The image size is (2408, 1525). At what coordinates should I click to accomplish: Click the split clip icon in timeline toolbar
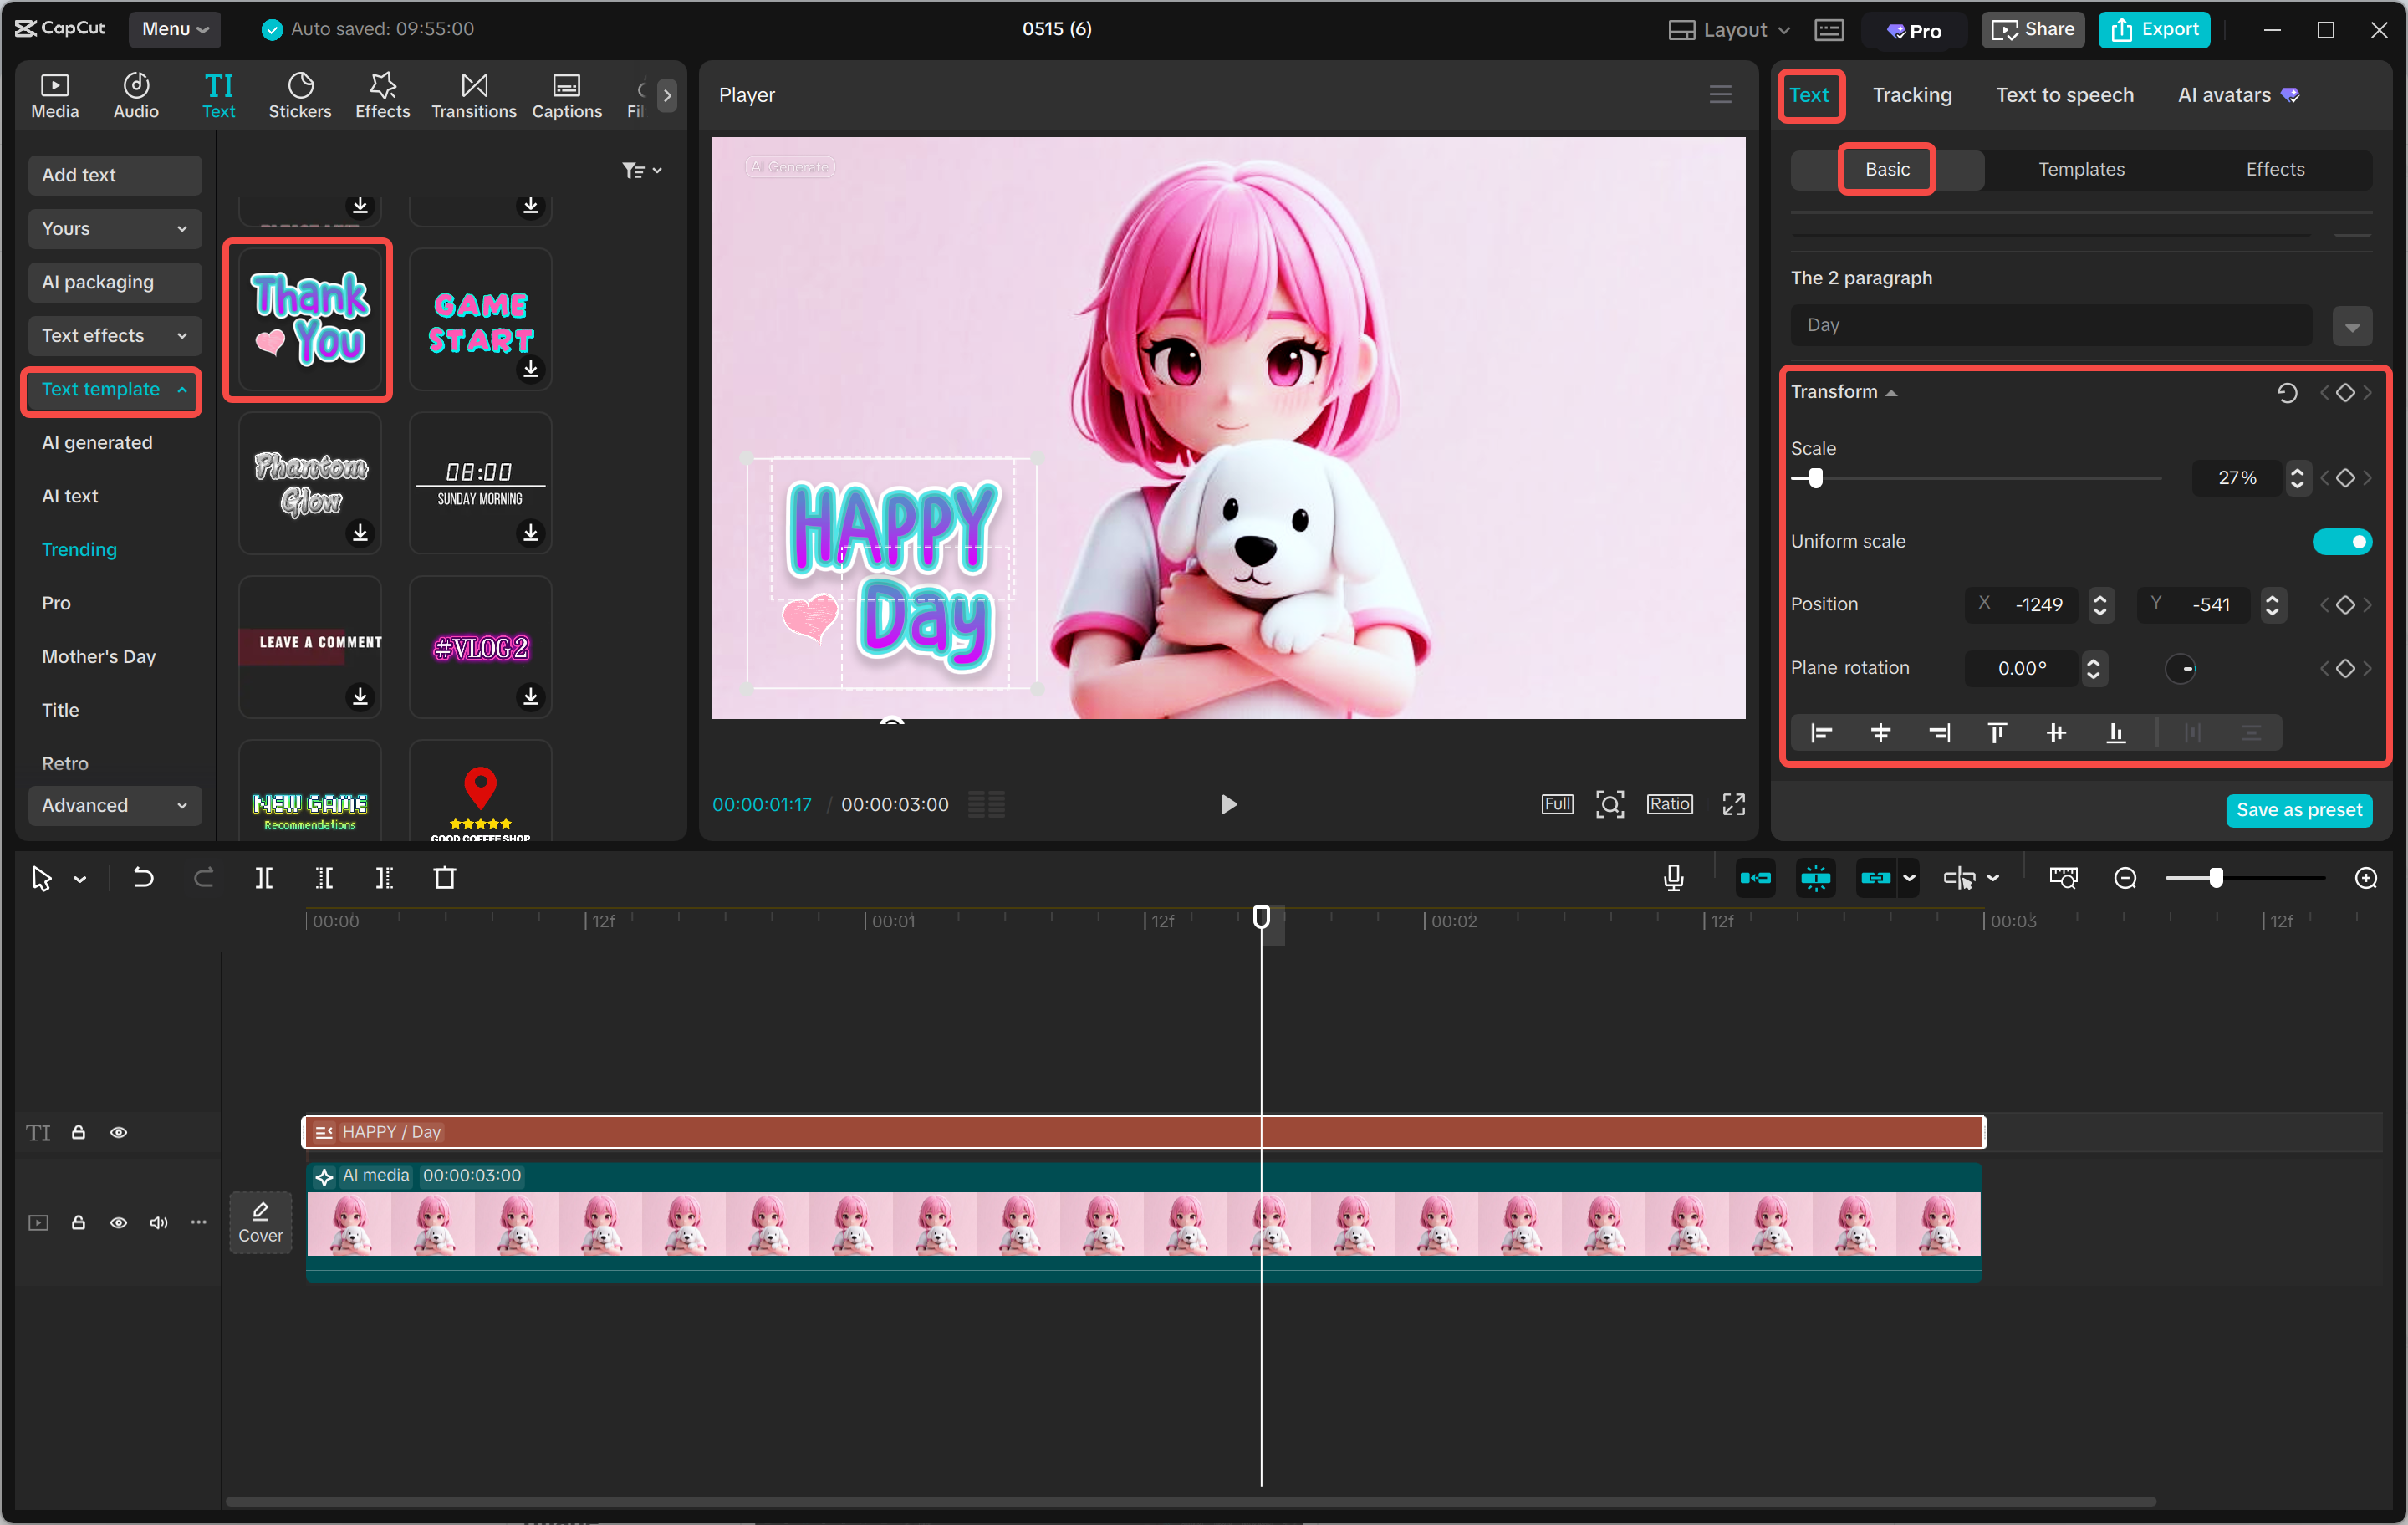pos(265,878)
